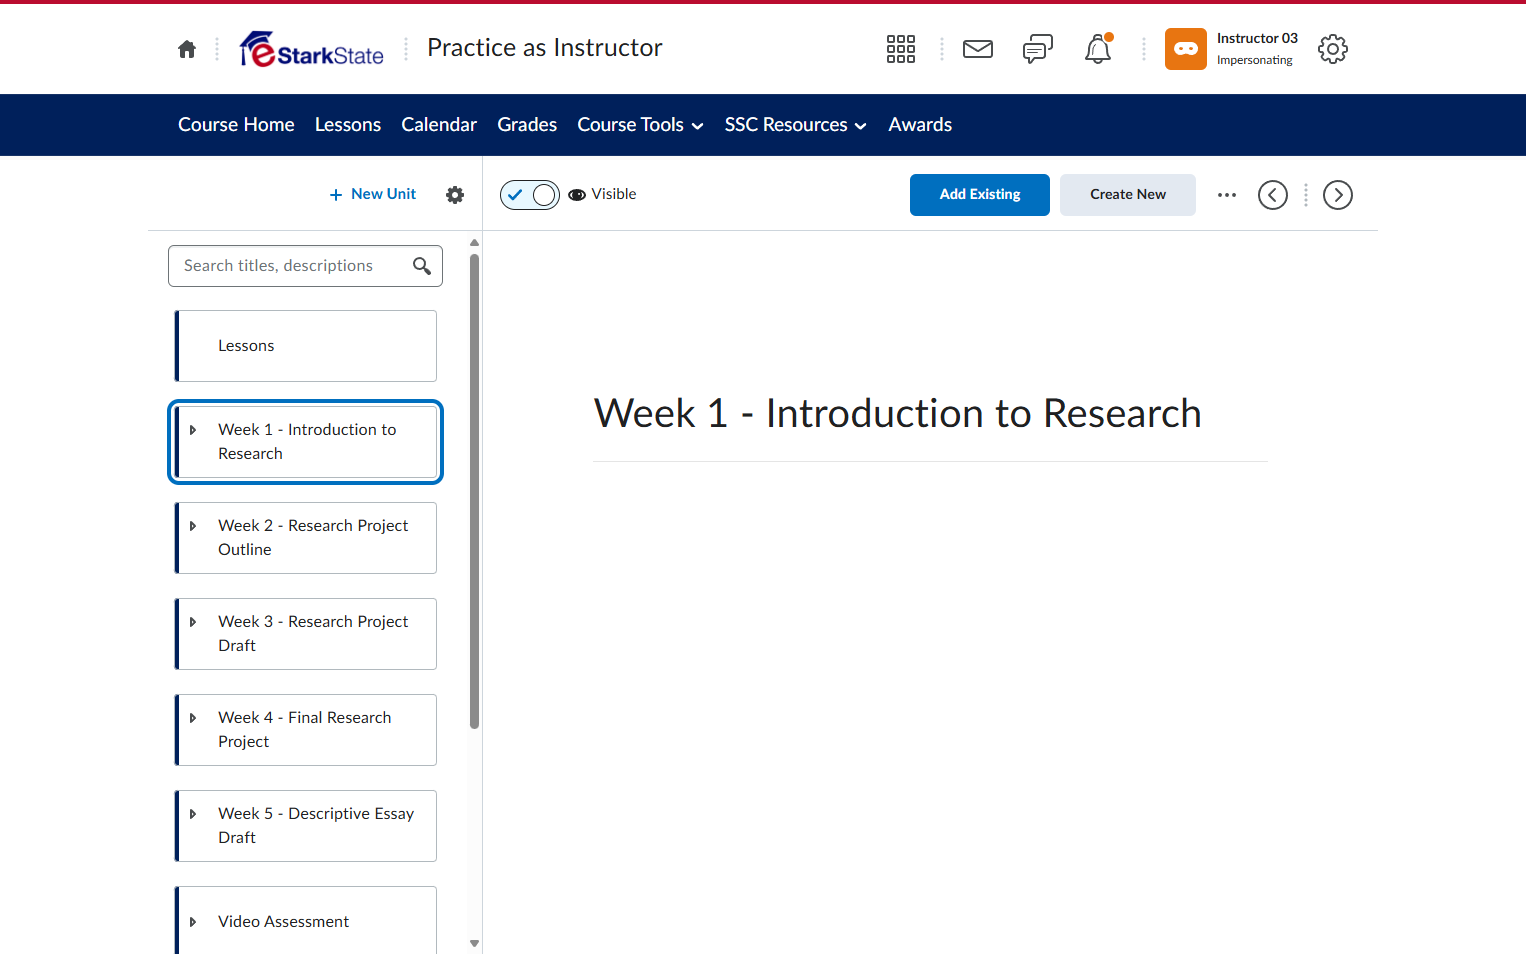Open the Grades nav item
Image resolution: width=1526 pixels, height=954 pixels.
click(x=527, y=125)
